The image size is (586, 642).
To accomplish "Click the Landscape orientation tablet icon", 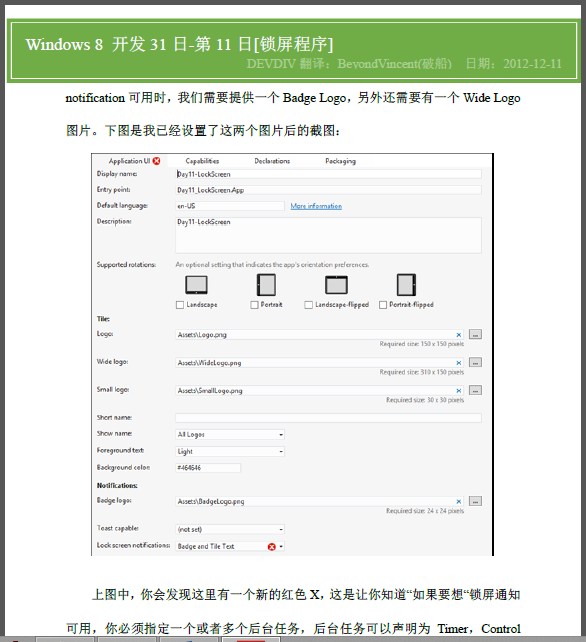I will click(196, 285).
